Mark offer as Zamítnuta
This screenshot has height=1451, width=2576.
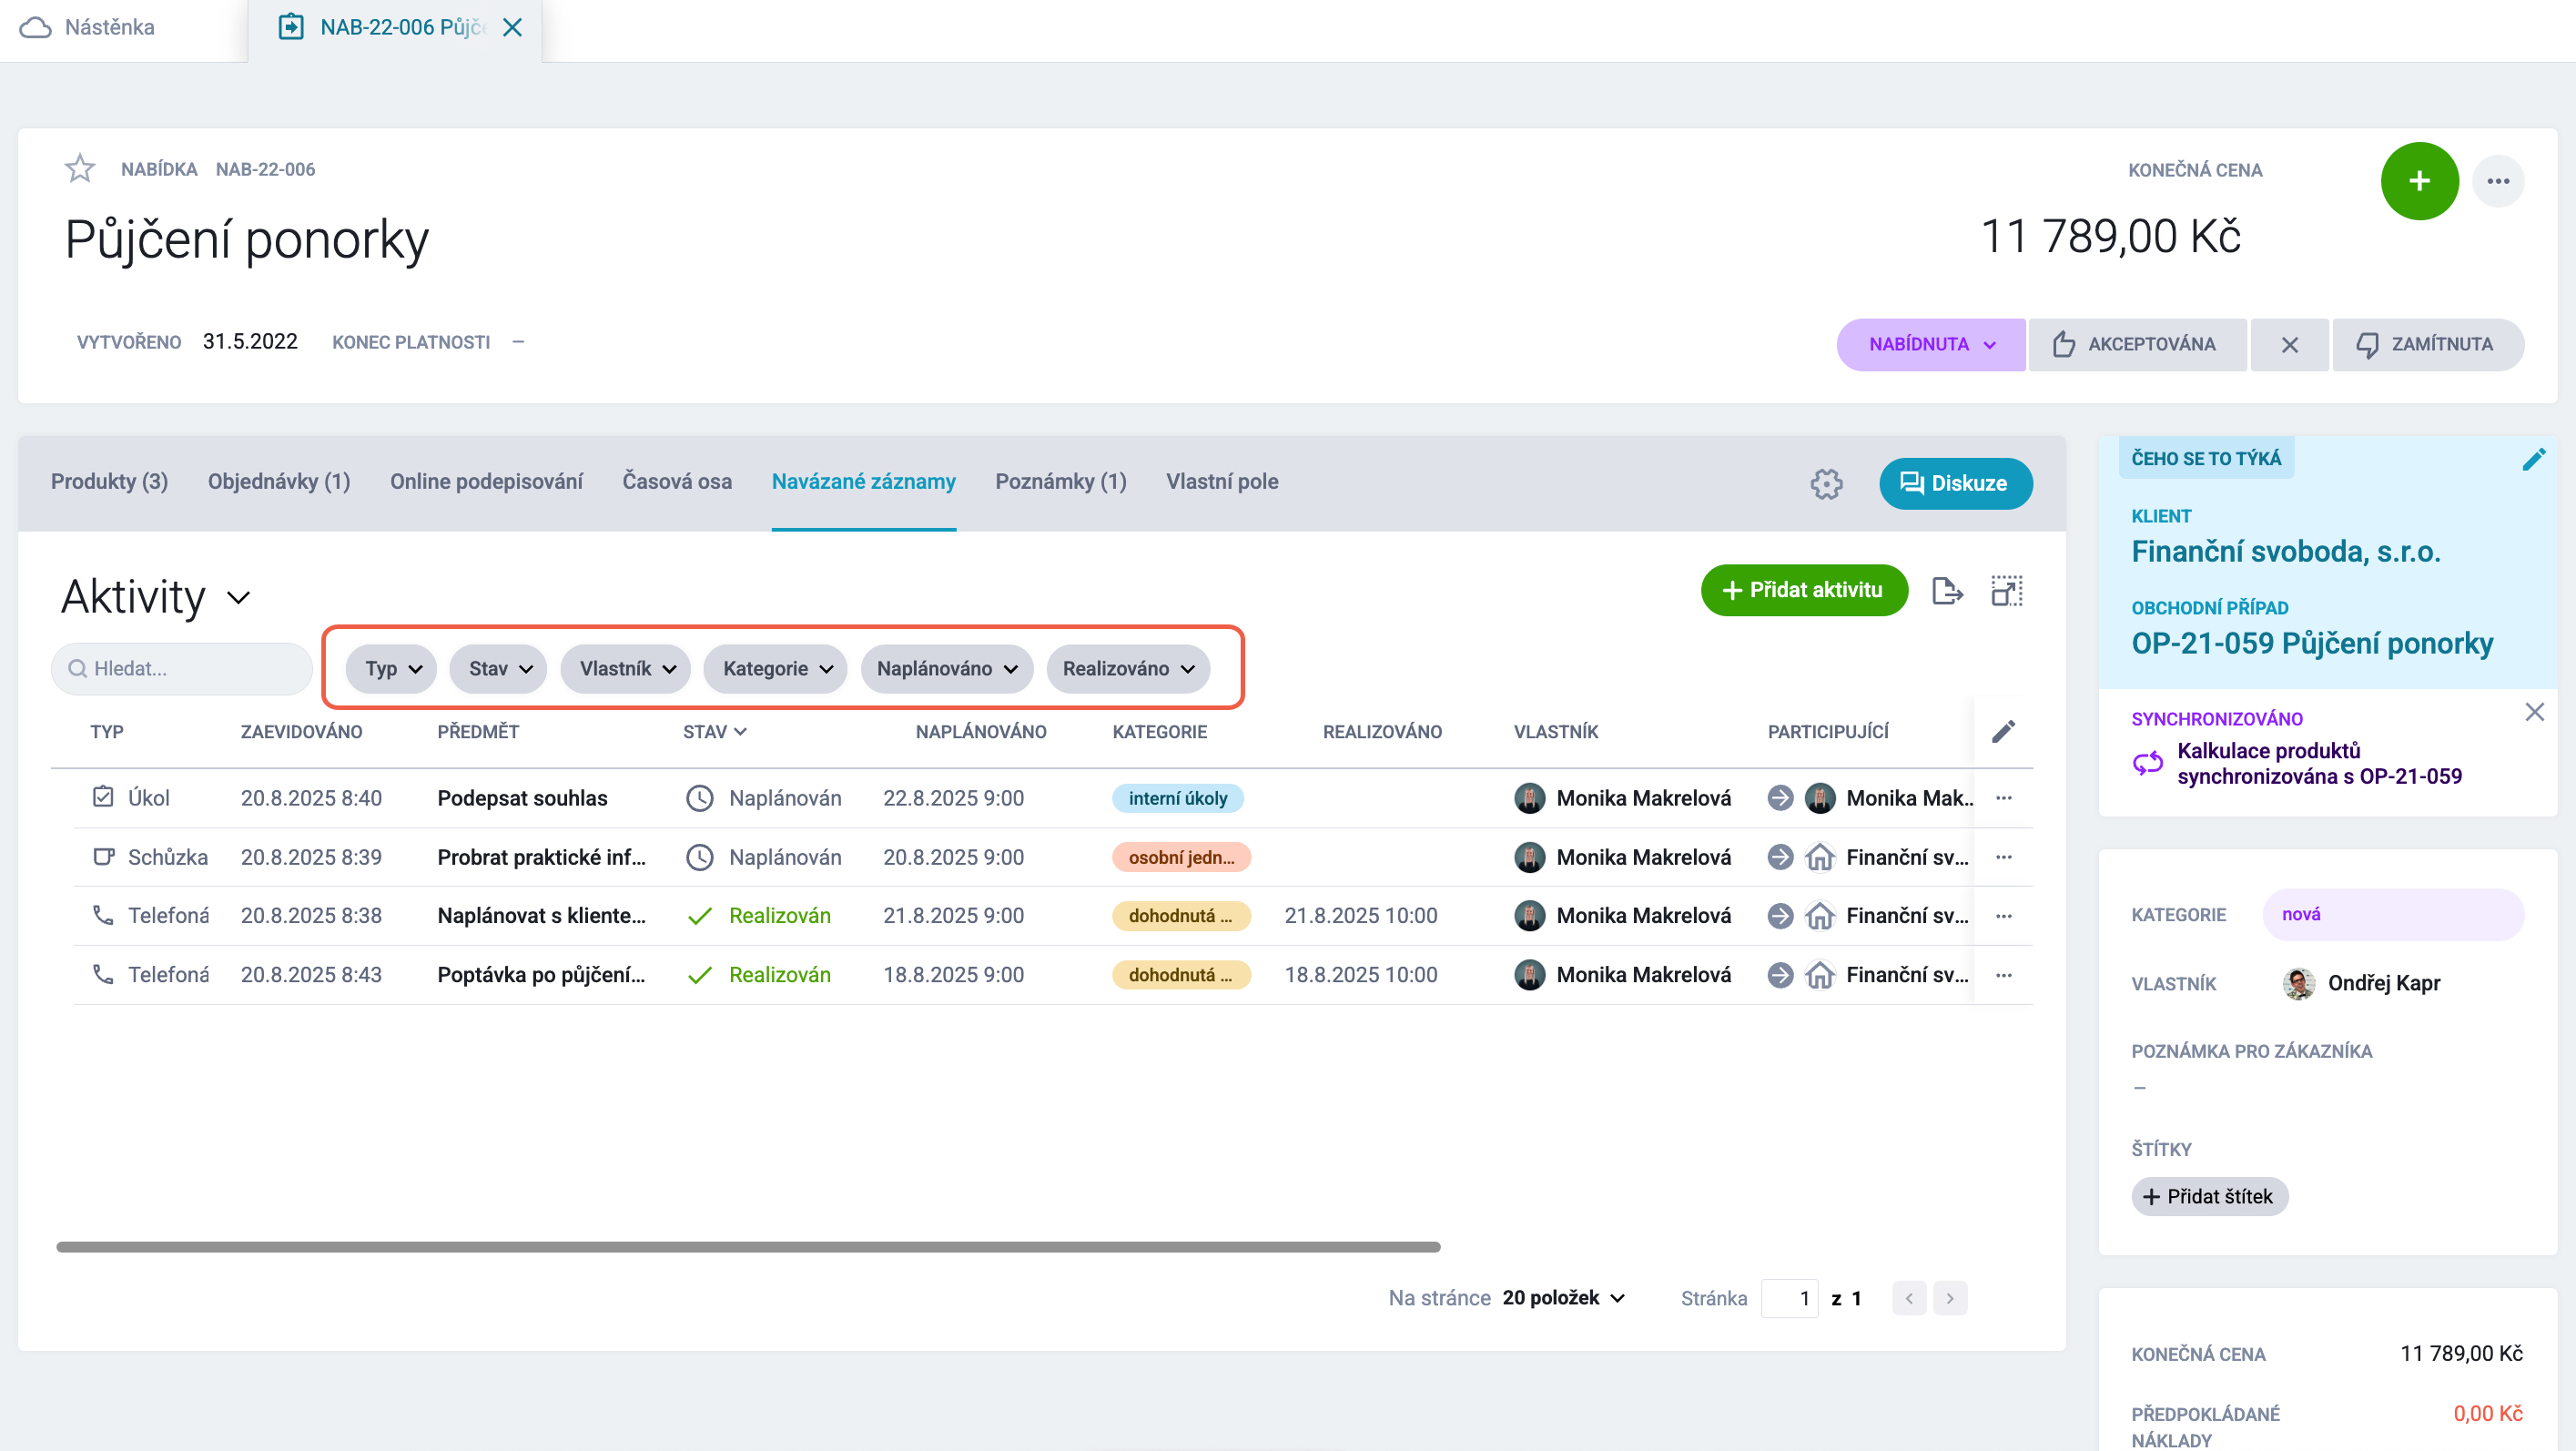(2426, 344)
